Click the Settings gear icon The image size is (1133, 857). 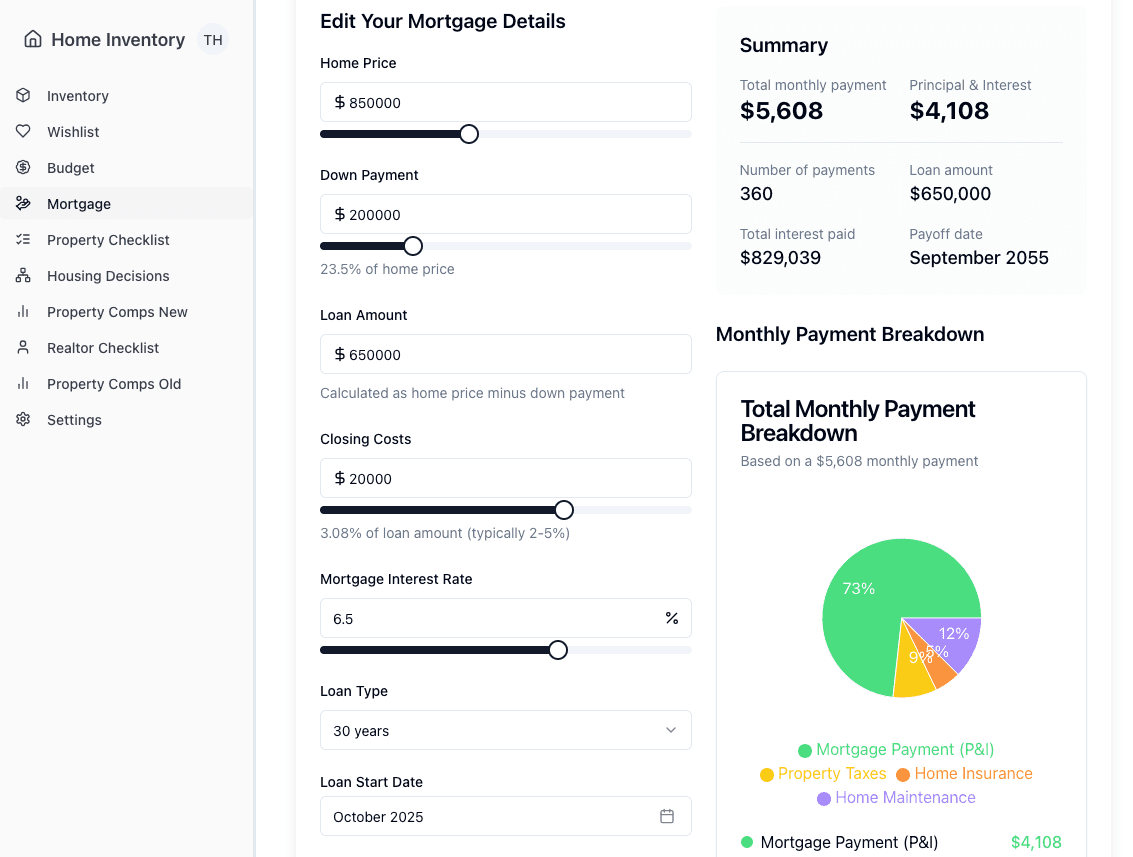pos(23,420)
